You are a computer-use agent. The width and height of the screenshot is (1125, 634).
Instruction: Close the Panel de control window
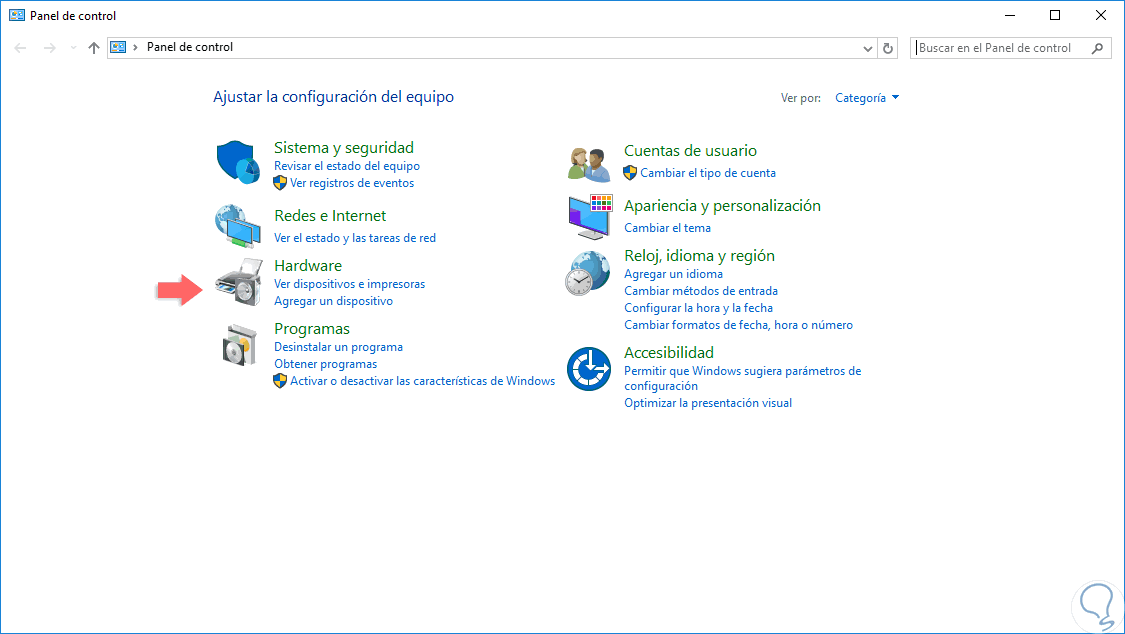[x=1101, y=15]
